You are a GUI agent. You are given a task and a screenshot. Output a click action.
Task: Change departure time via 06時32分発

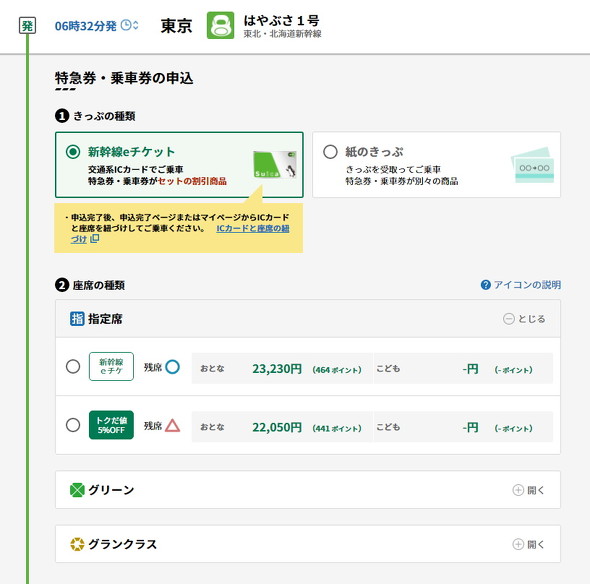coord(85,26)
